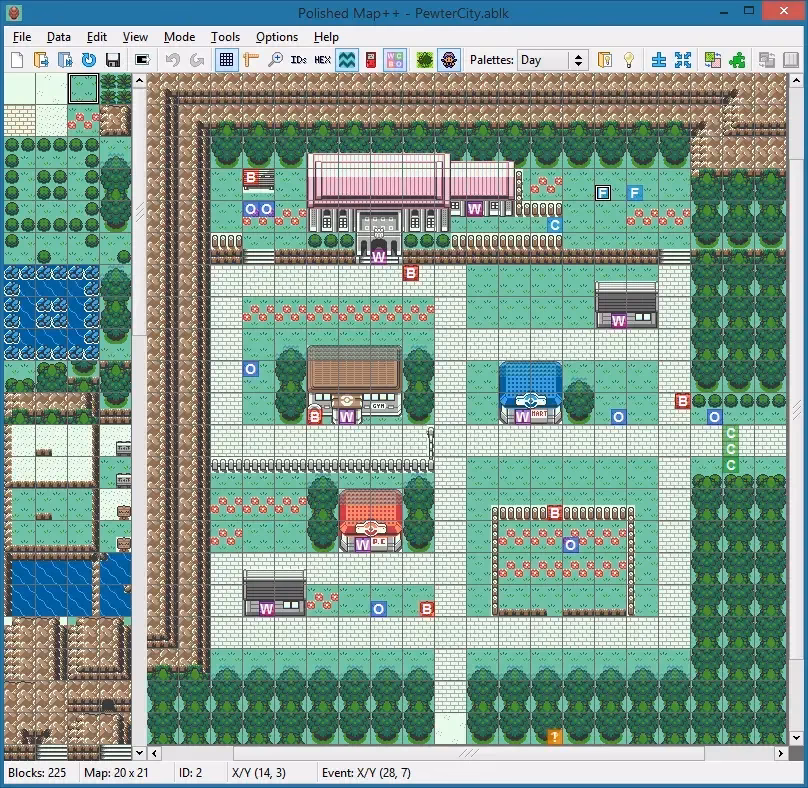Toggle the rulers icon

(250, 60)
